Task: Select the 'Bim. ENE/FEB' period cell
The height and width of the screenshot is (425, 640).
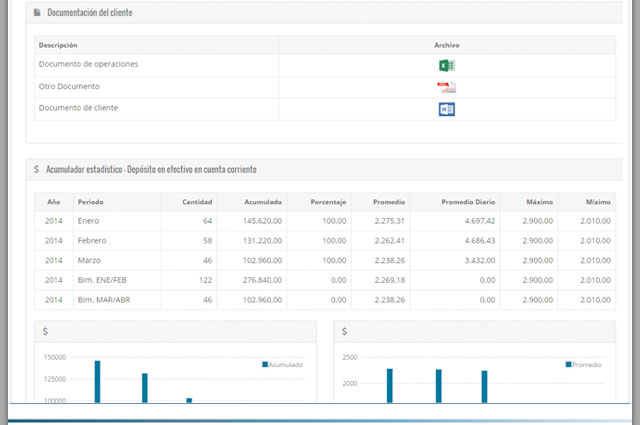Action: [102, 280]
